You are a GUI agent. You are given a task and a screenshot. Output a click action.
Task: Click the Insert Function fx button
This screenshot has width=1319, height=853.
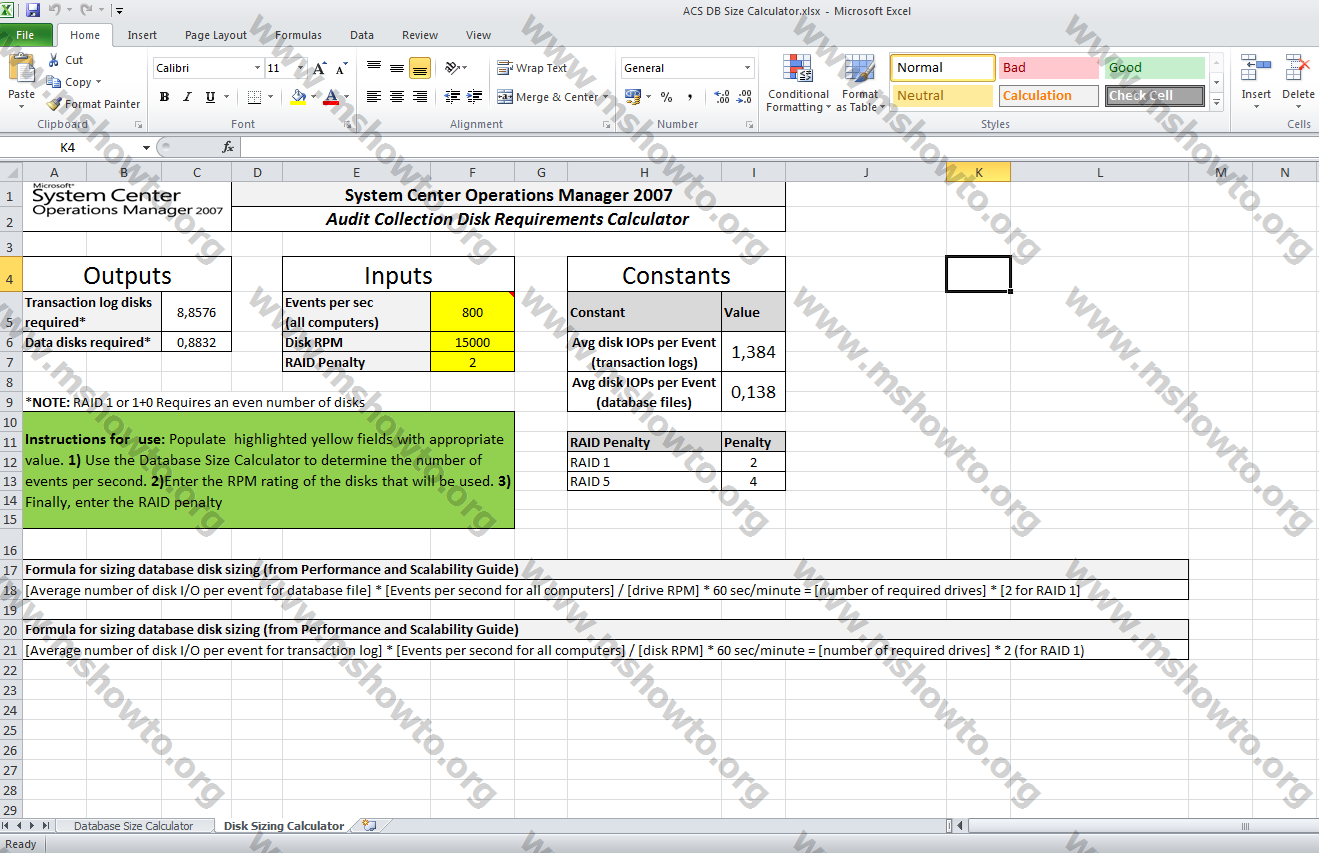click(227, 147)
